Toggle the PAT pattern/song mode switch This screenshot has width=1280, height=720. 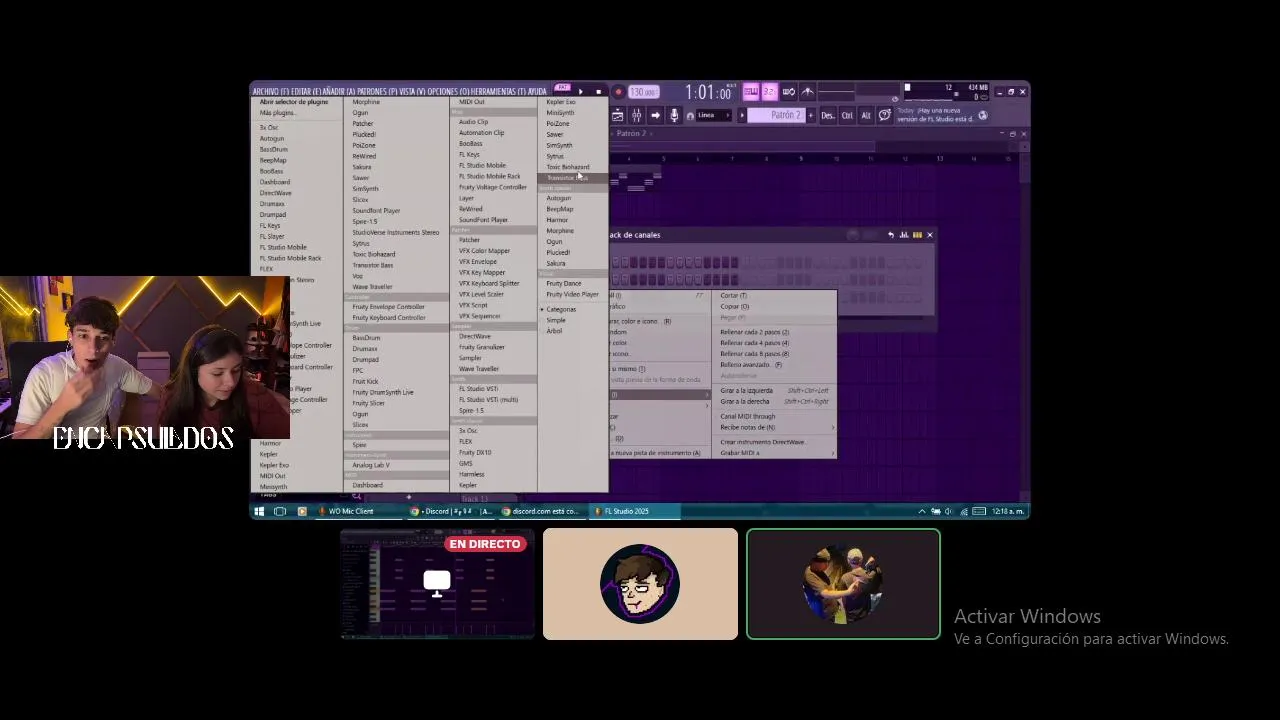pos(562,87)
